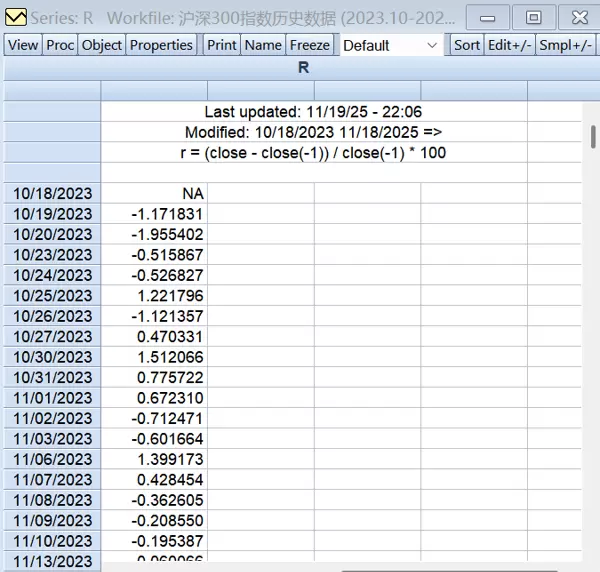The width and height of the screenshot is (600, 572).
Task: Click the Sort toolbar button
Action: 467,45
